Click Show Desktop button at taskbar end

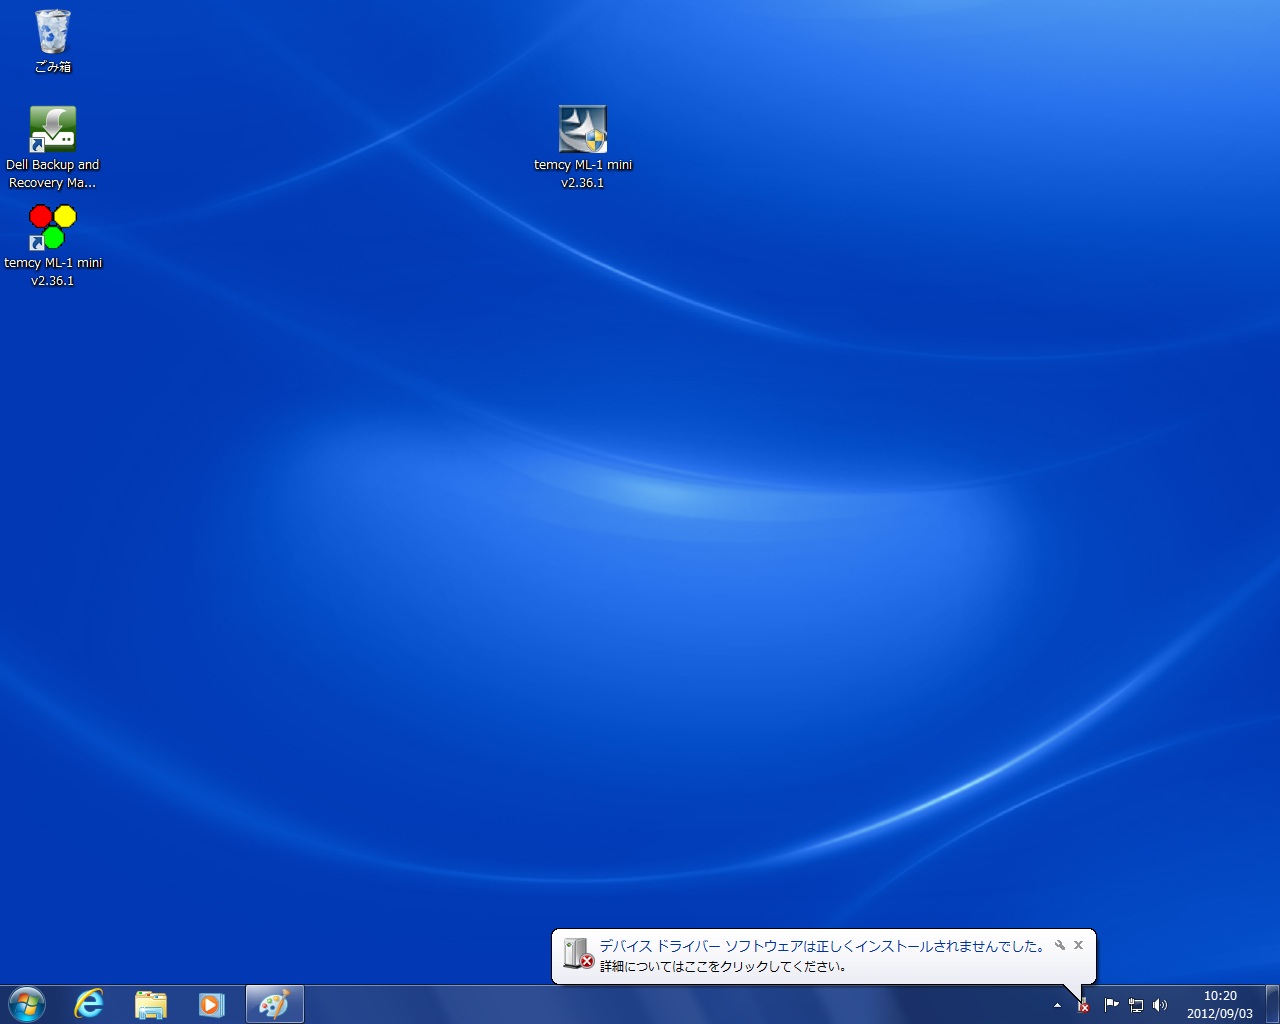click(x=1272, y=1004)
